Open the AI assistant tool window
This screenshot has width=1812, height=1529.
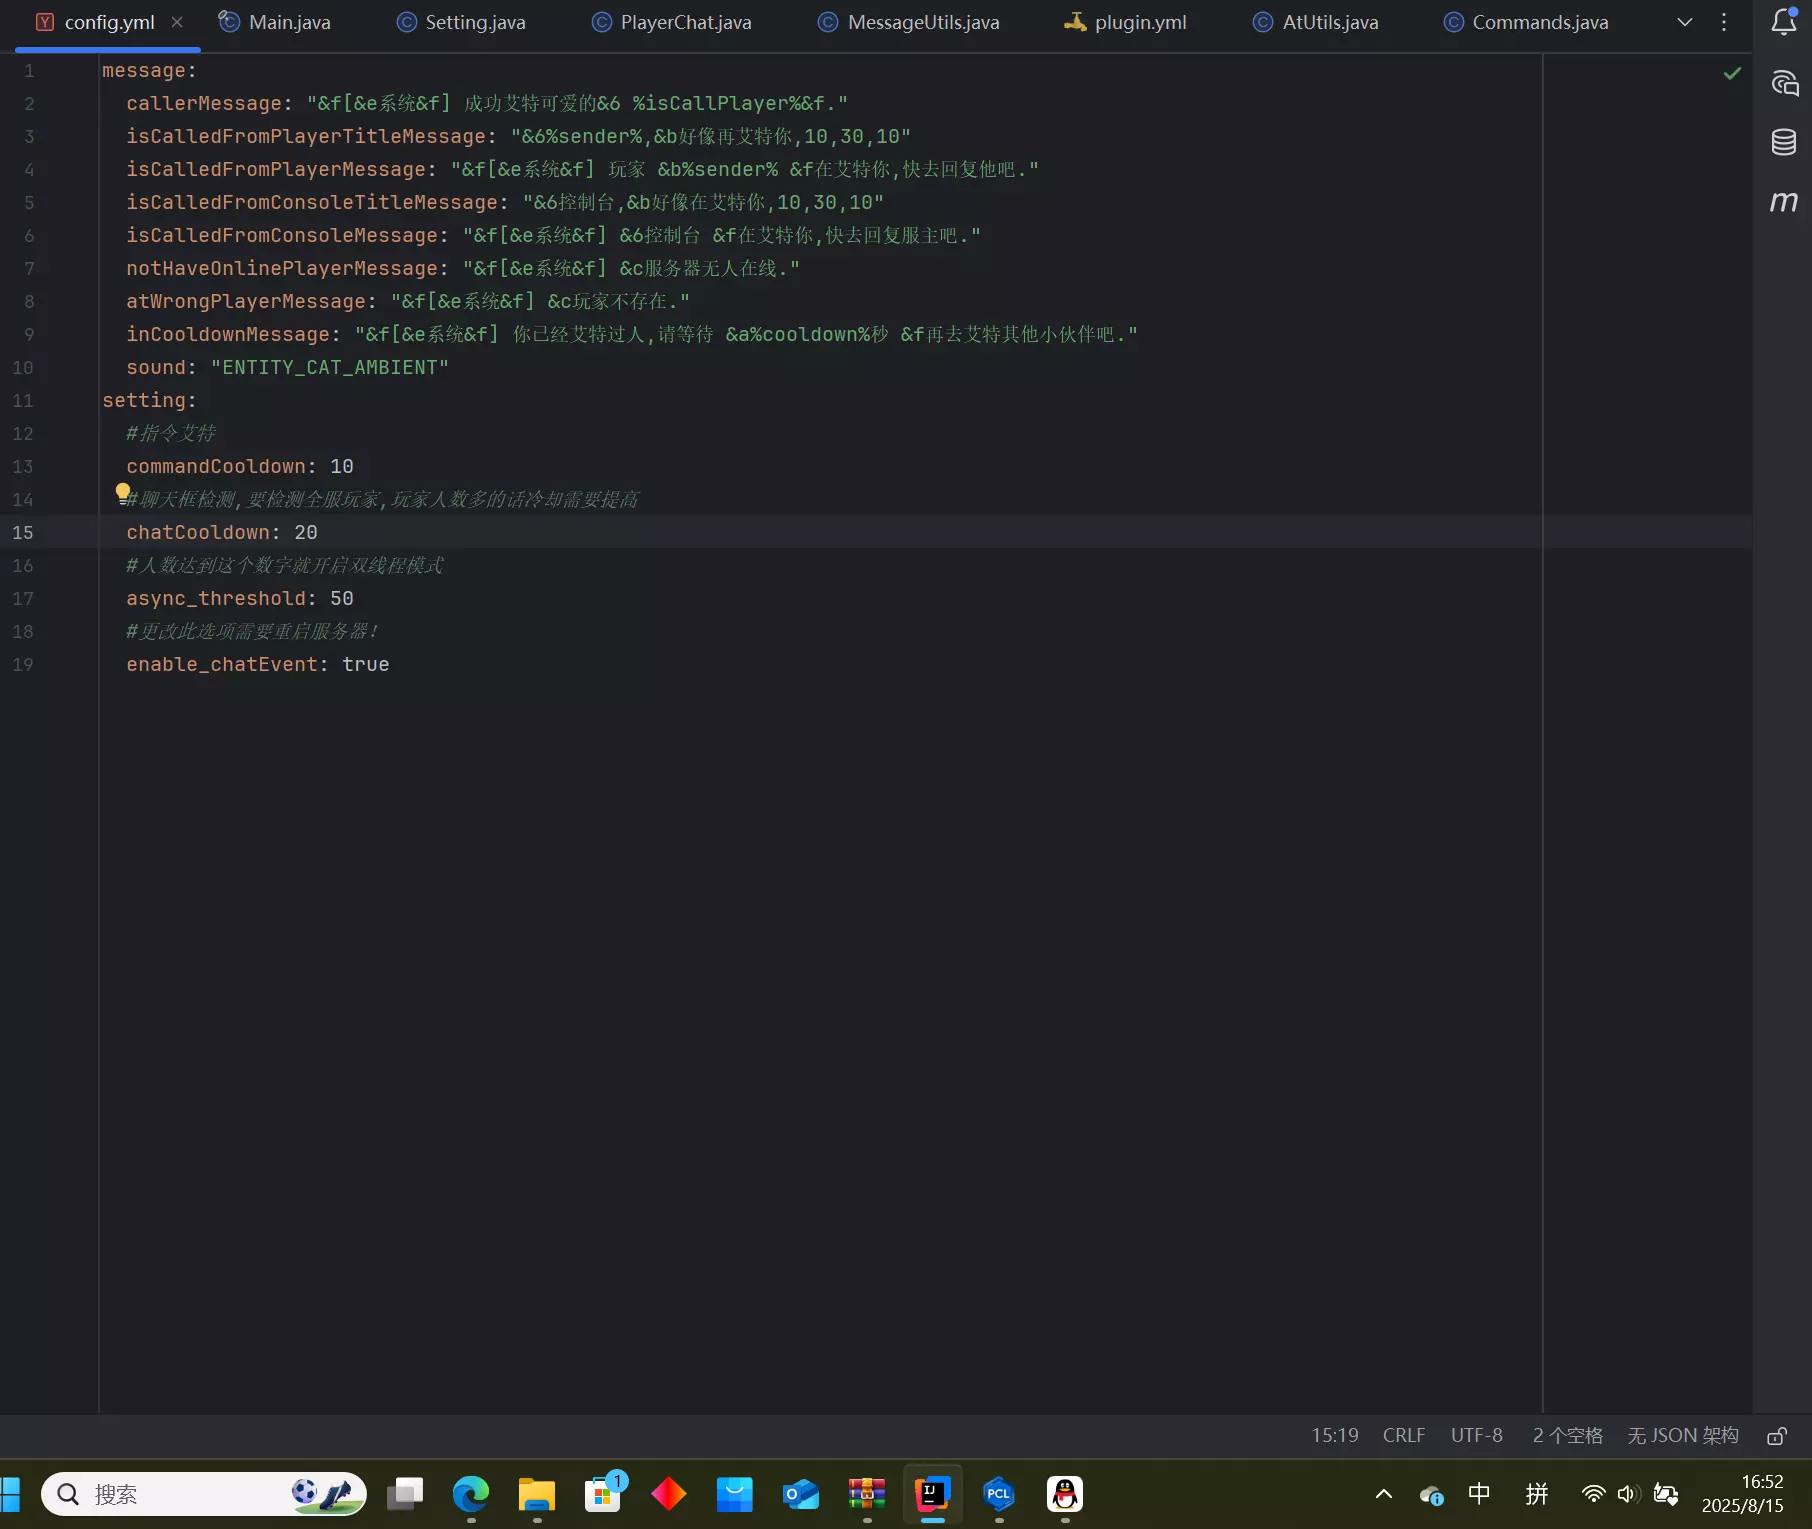1784,83
